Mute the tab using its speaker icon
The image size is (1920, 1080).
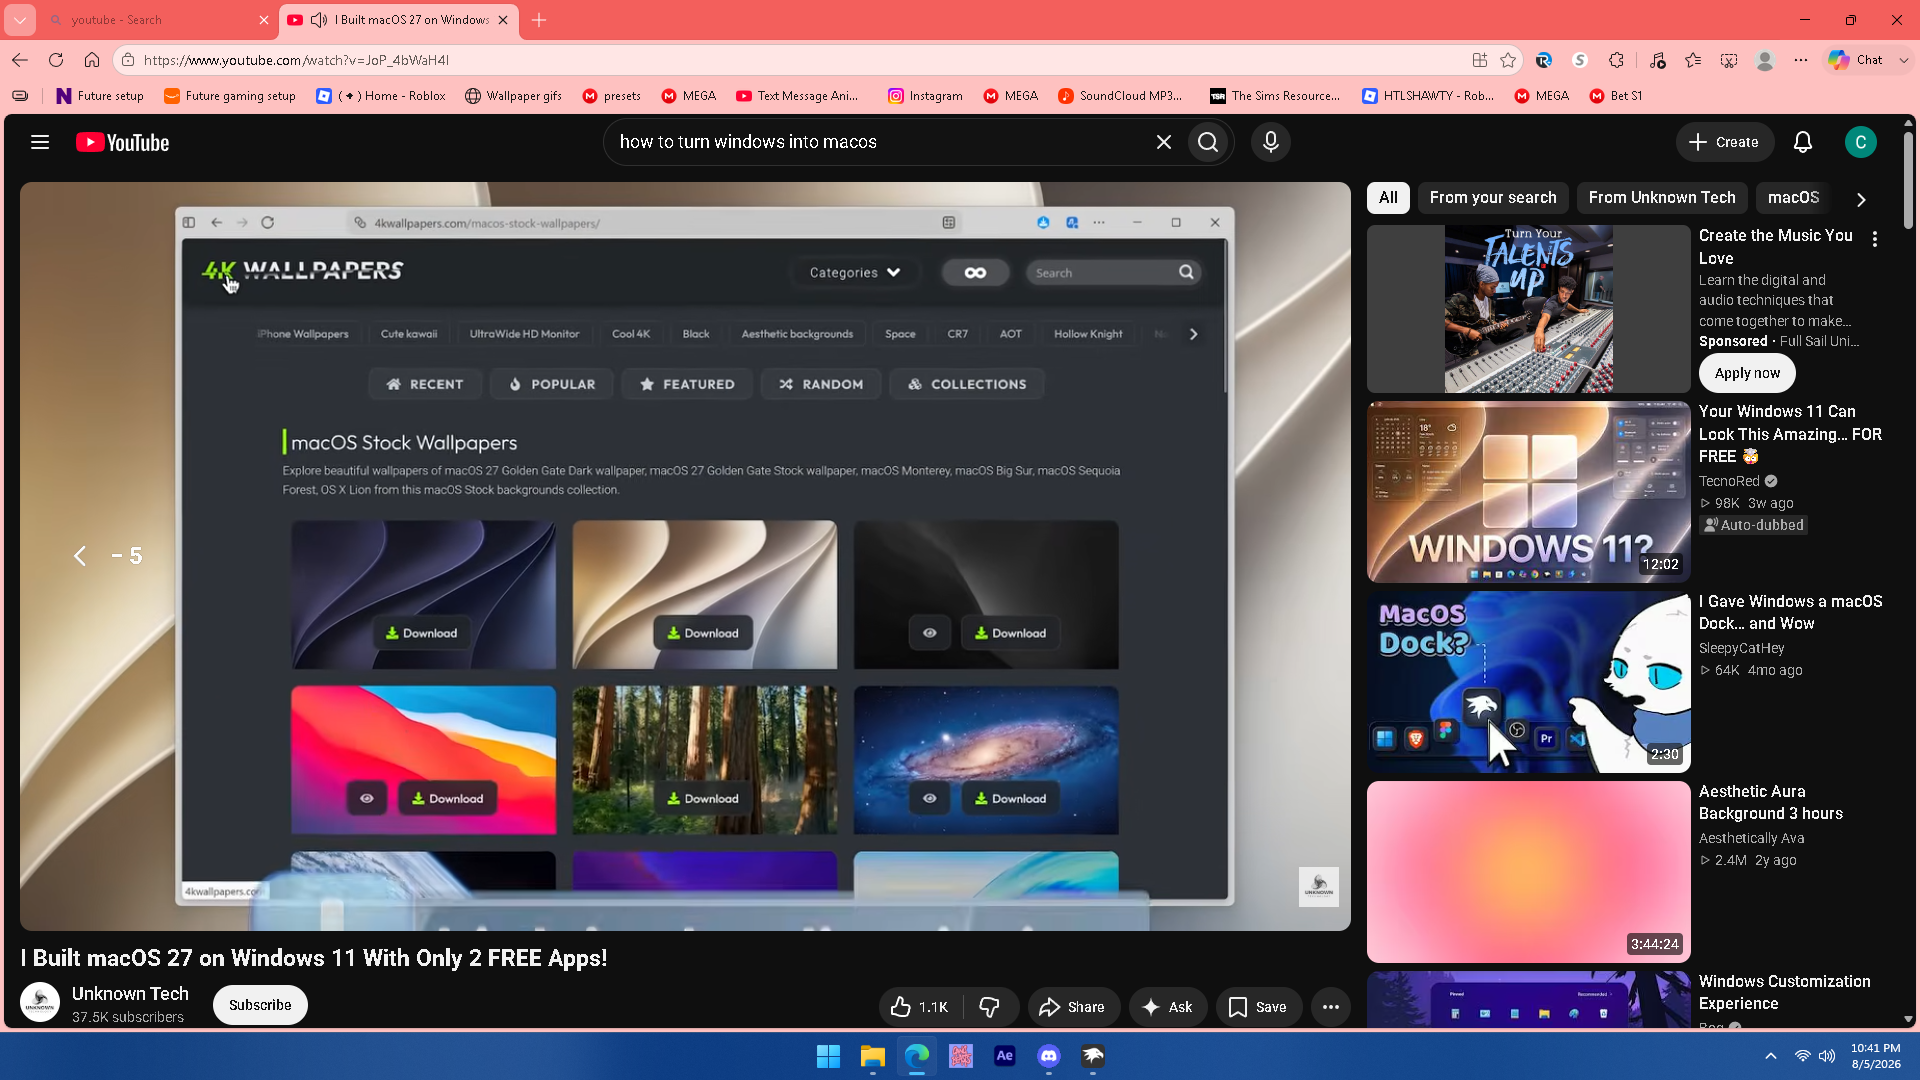tap(319, 20)
